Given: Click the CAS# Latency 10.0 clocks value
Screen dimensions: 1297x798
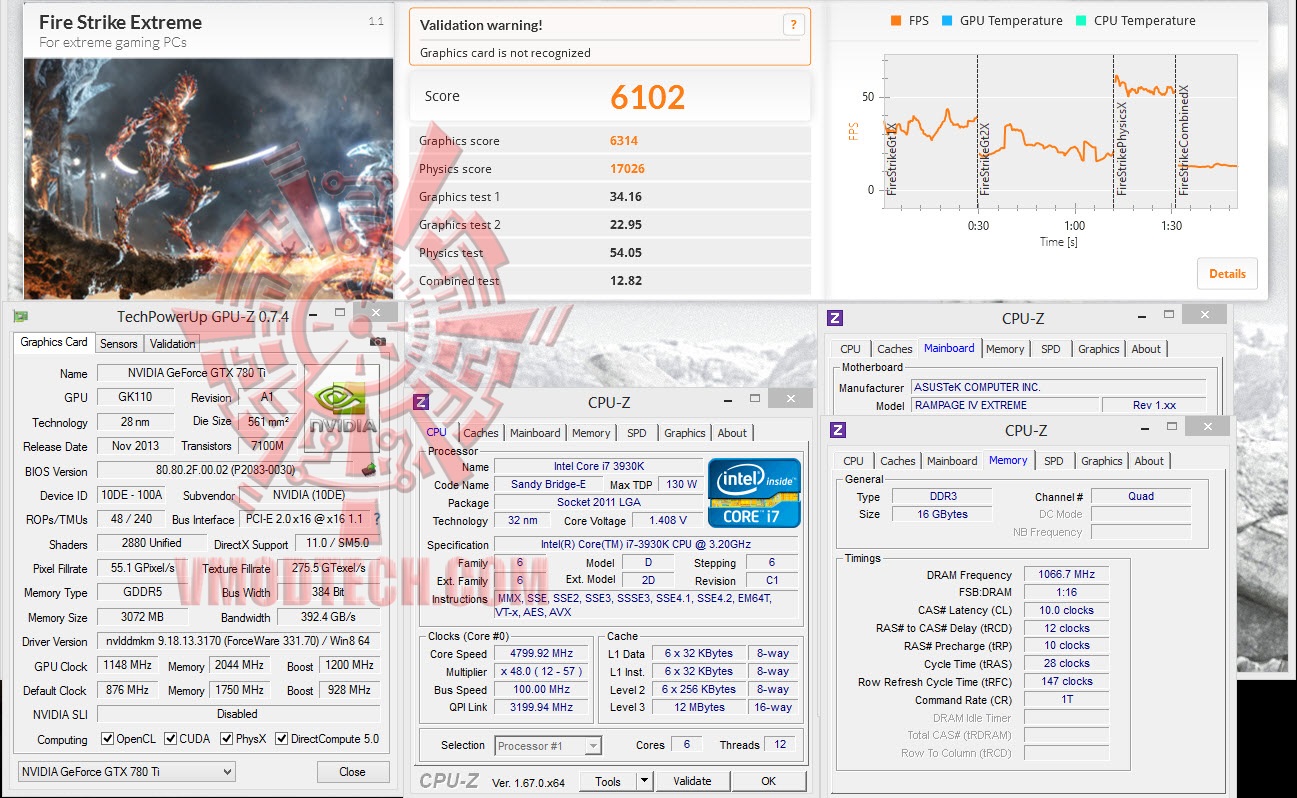Looking at the screenshot, I should [1066, 610].
